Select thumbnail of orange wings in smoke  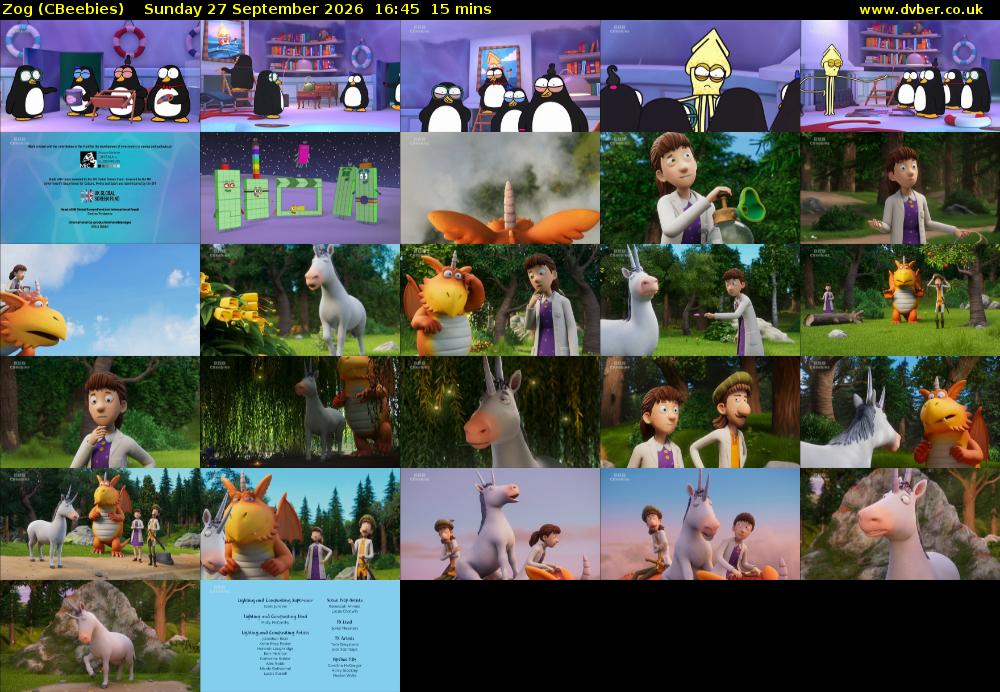tap(500, 188)
